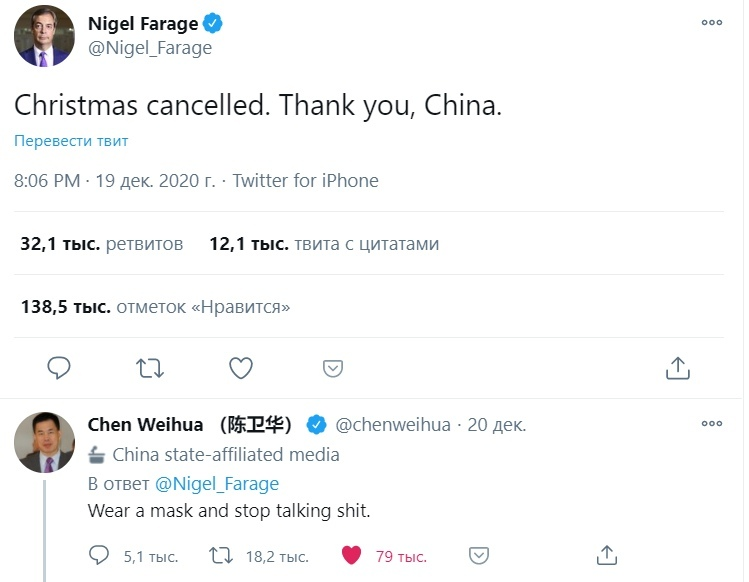Click the @Nigel_Farage mention in reply
Viewport: 749px width, 582px height.
pos(217,484)
